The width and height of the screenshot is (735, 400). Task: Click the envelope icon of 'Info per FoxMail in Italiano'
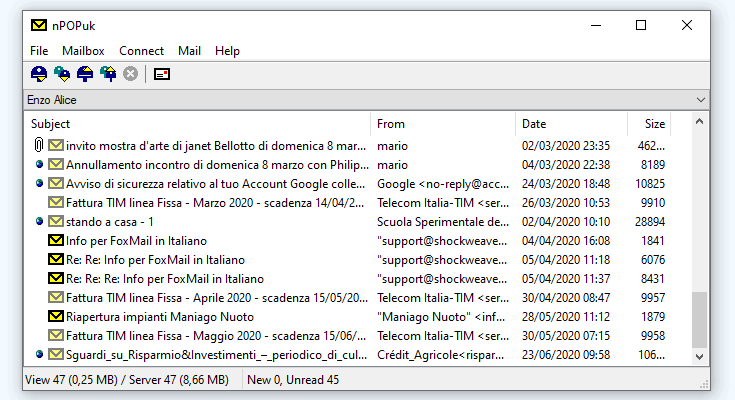(x=56, y=240)
